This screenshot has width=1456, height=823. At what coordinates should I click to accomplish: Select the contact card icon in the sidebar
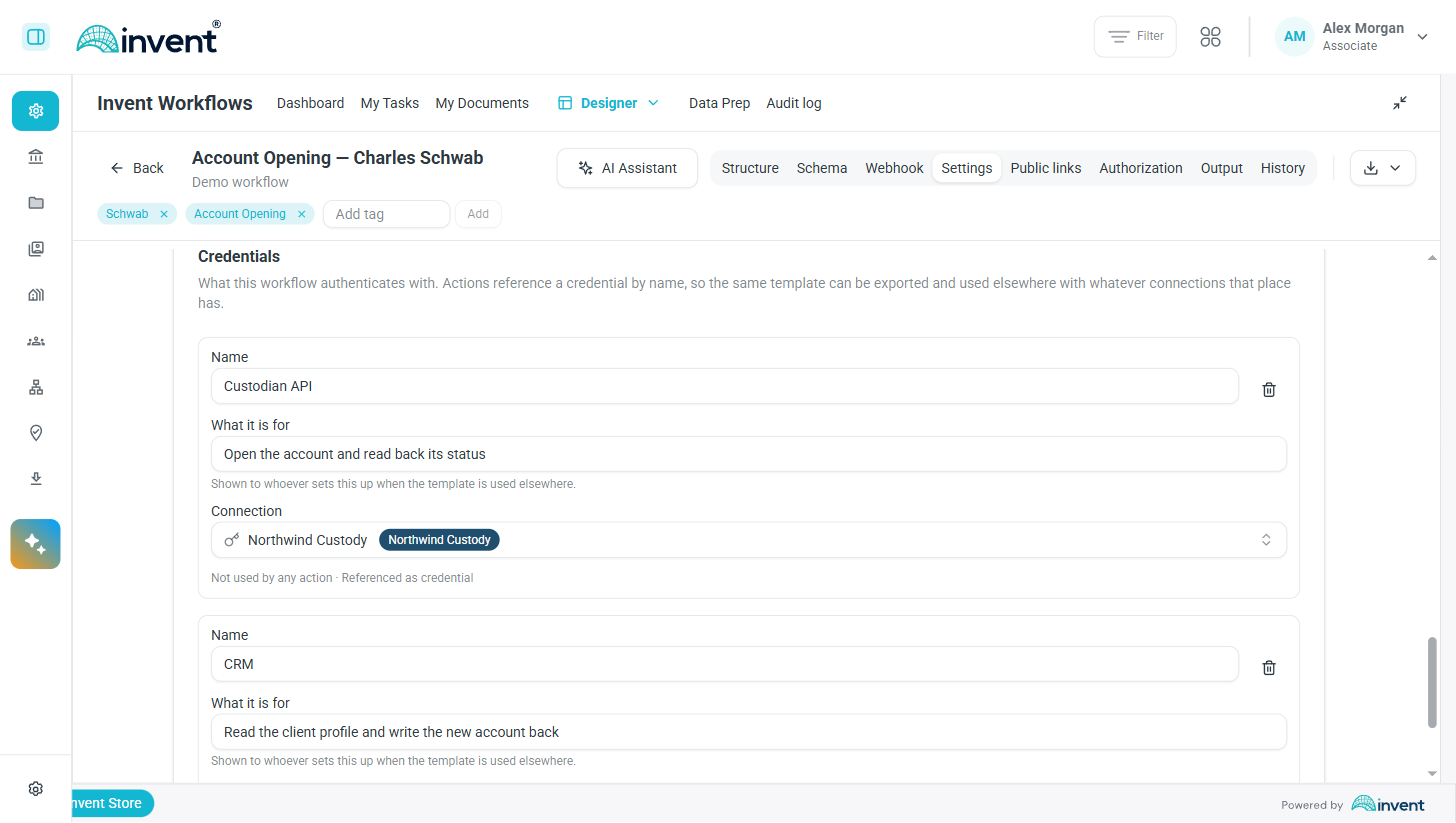tap(36, 249)
